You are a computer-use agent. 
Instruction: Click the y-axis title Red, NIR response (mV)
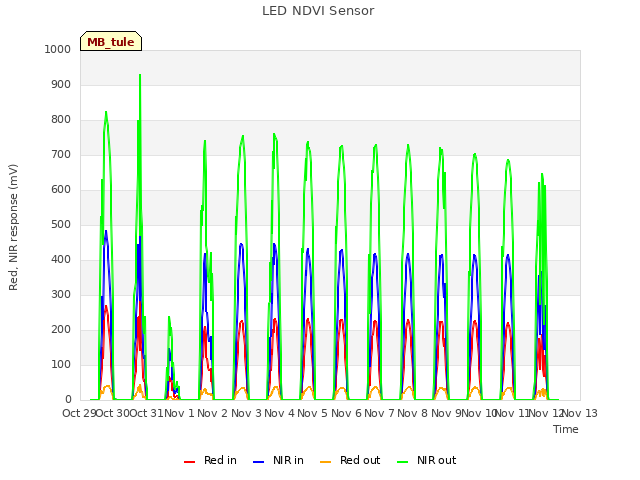13,227
